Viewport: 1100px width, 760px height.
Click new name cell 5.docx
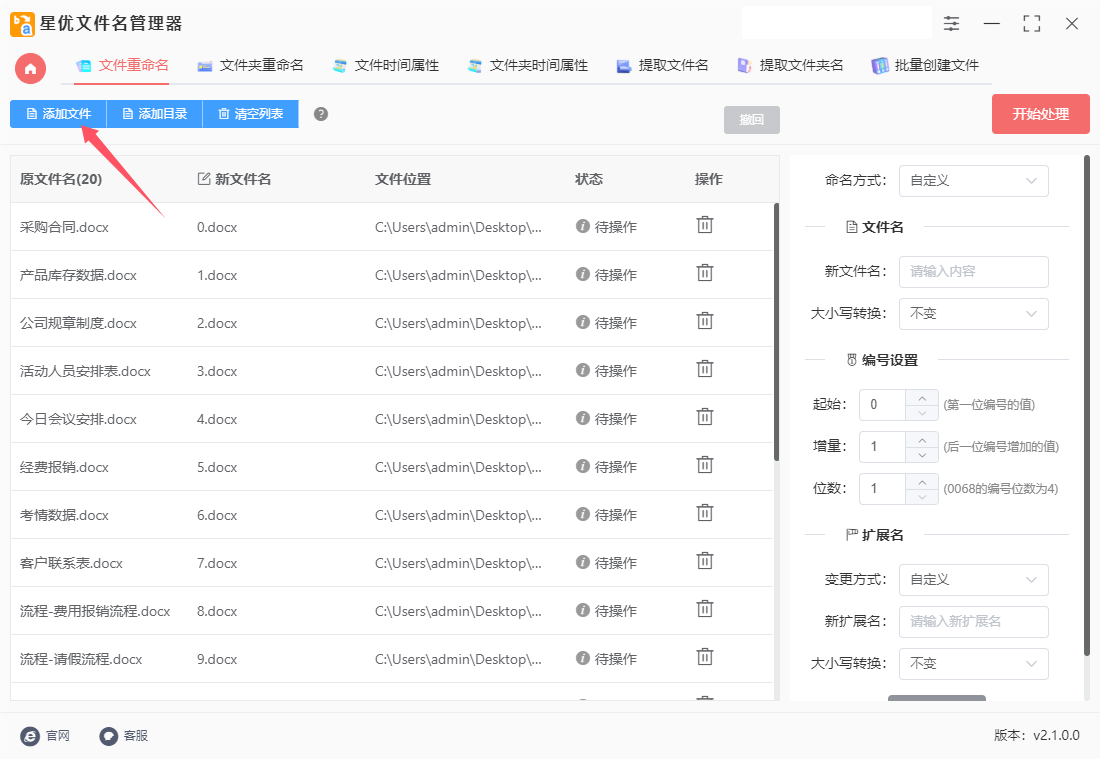(x=217, y=467)
